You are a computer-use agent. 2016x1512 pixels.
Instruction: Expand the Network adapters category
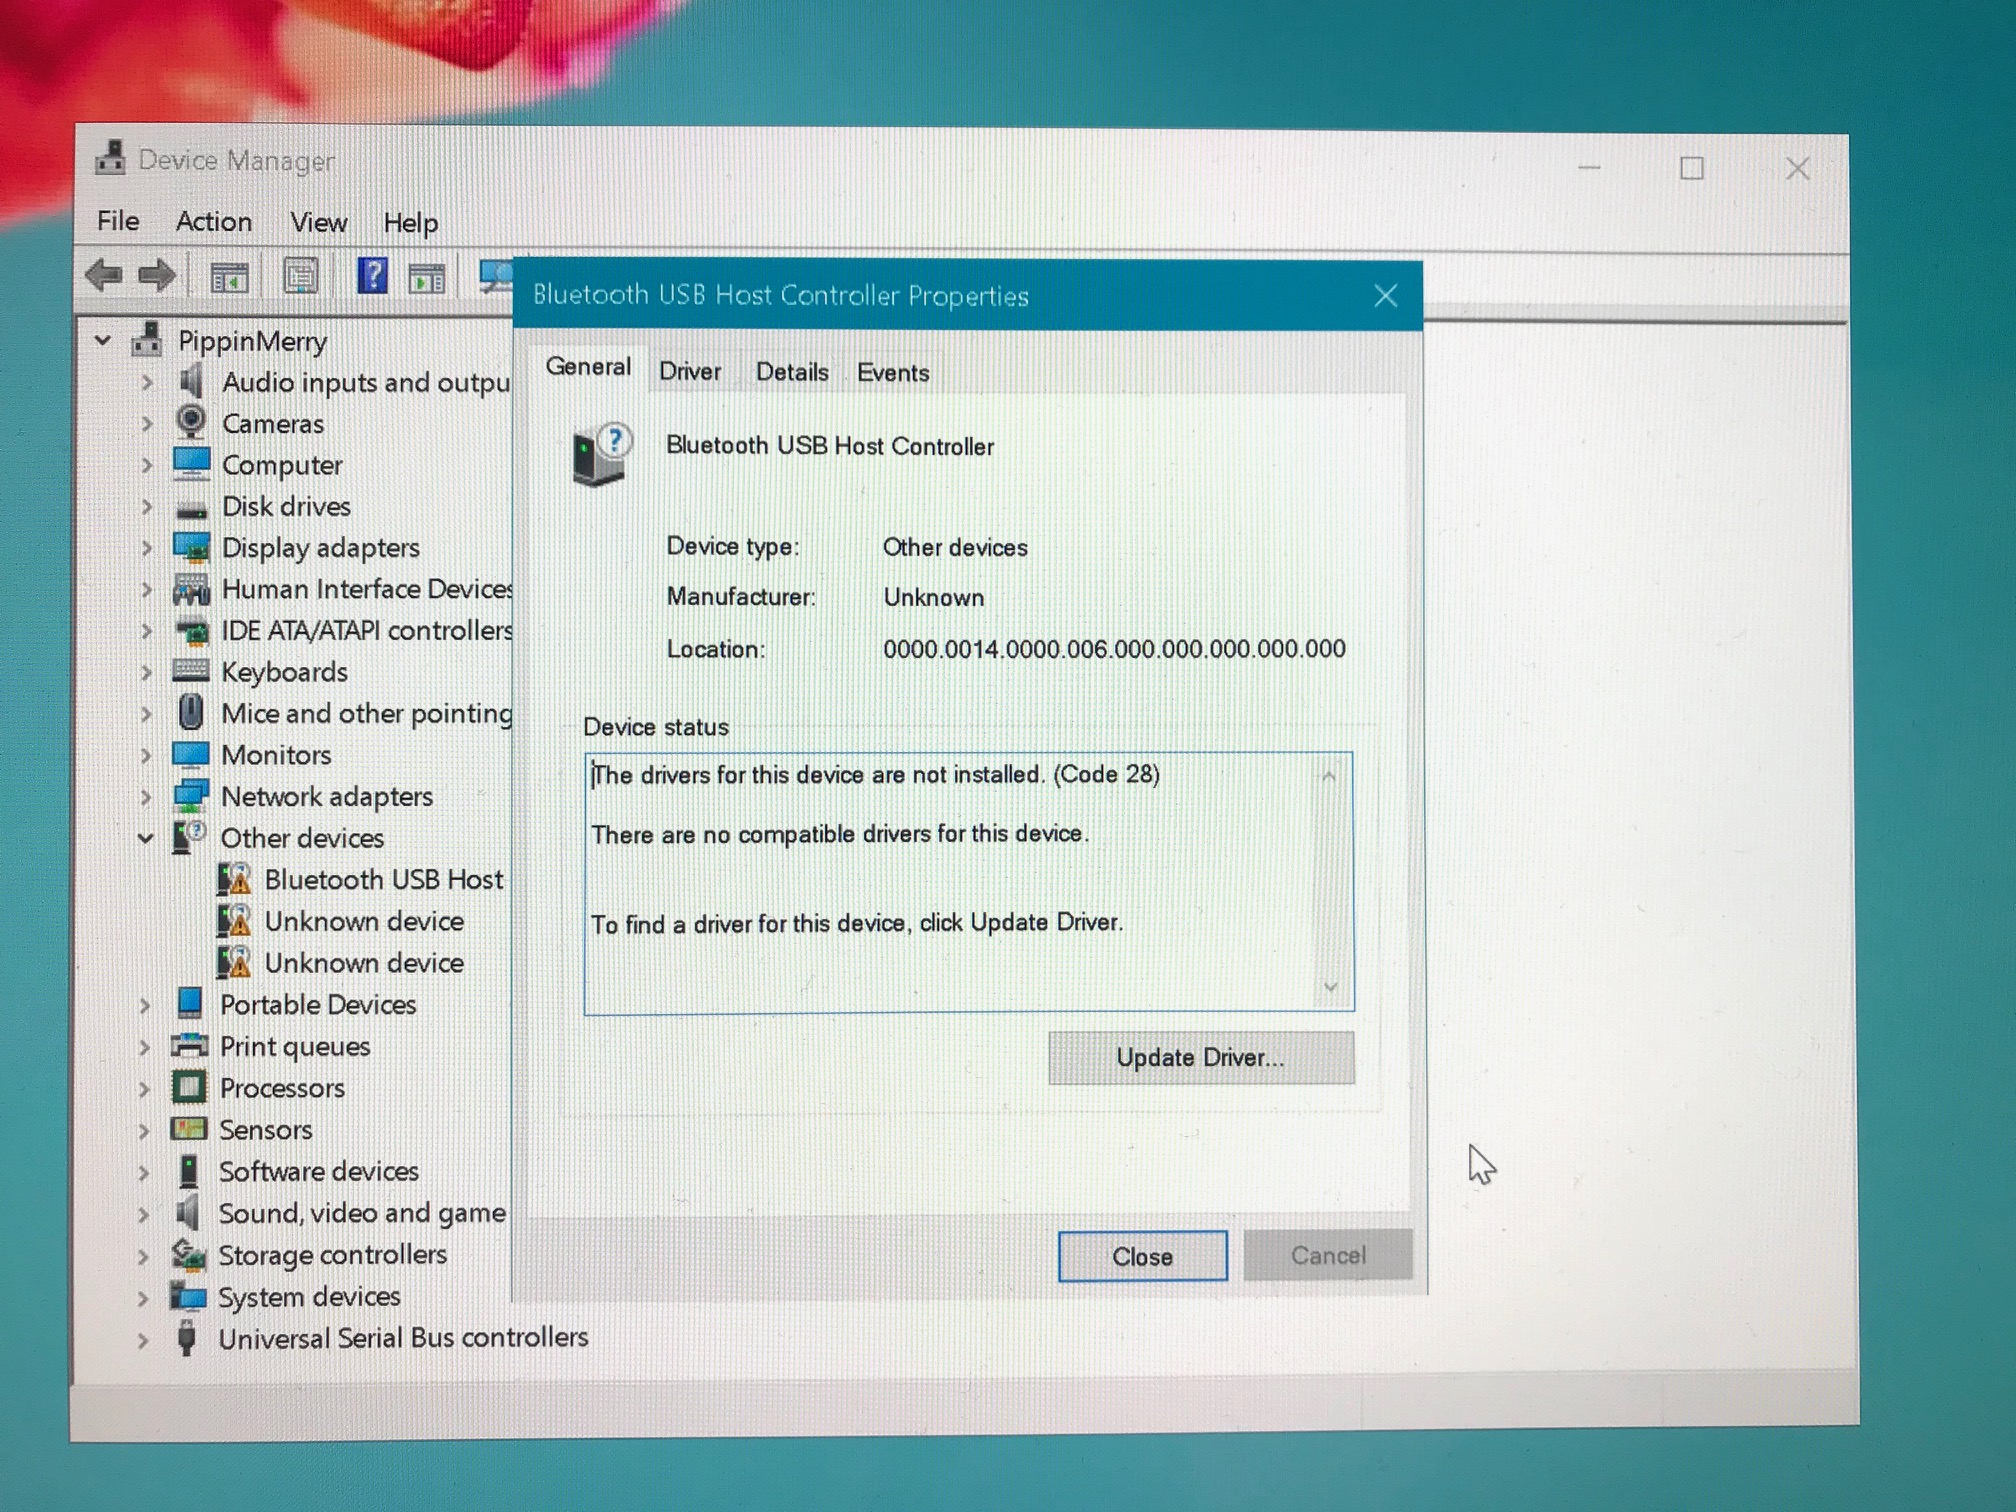tap(146, 797)
